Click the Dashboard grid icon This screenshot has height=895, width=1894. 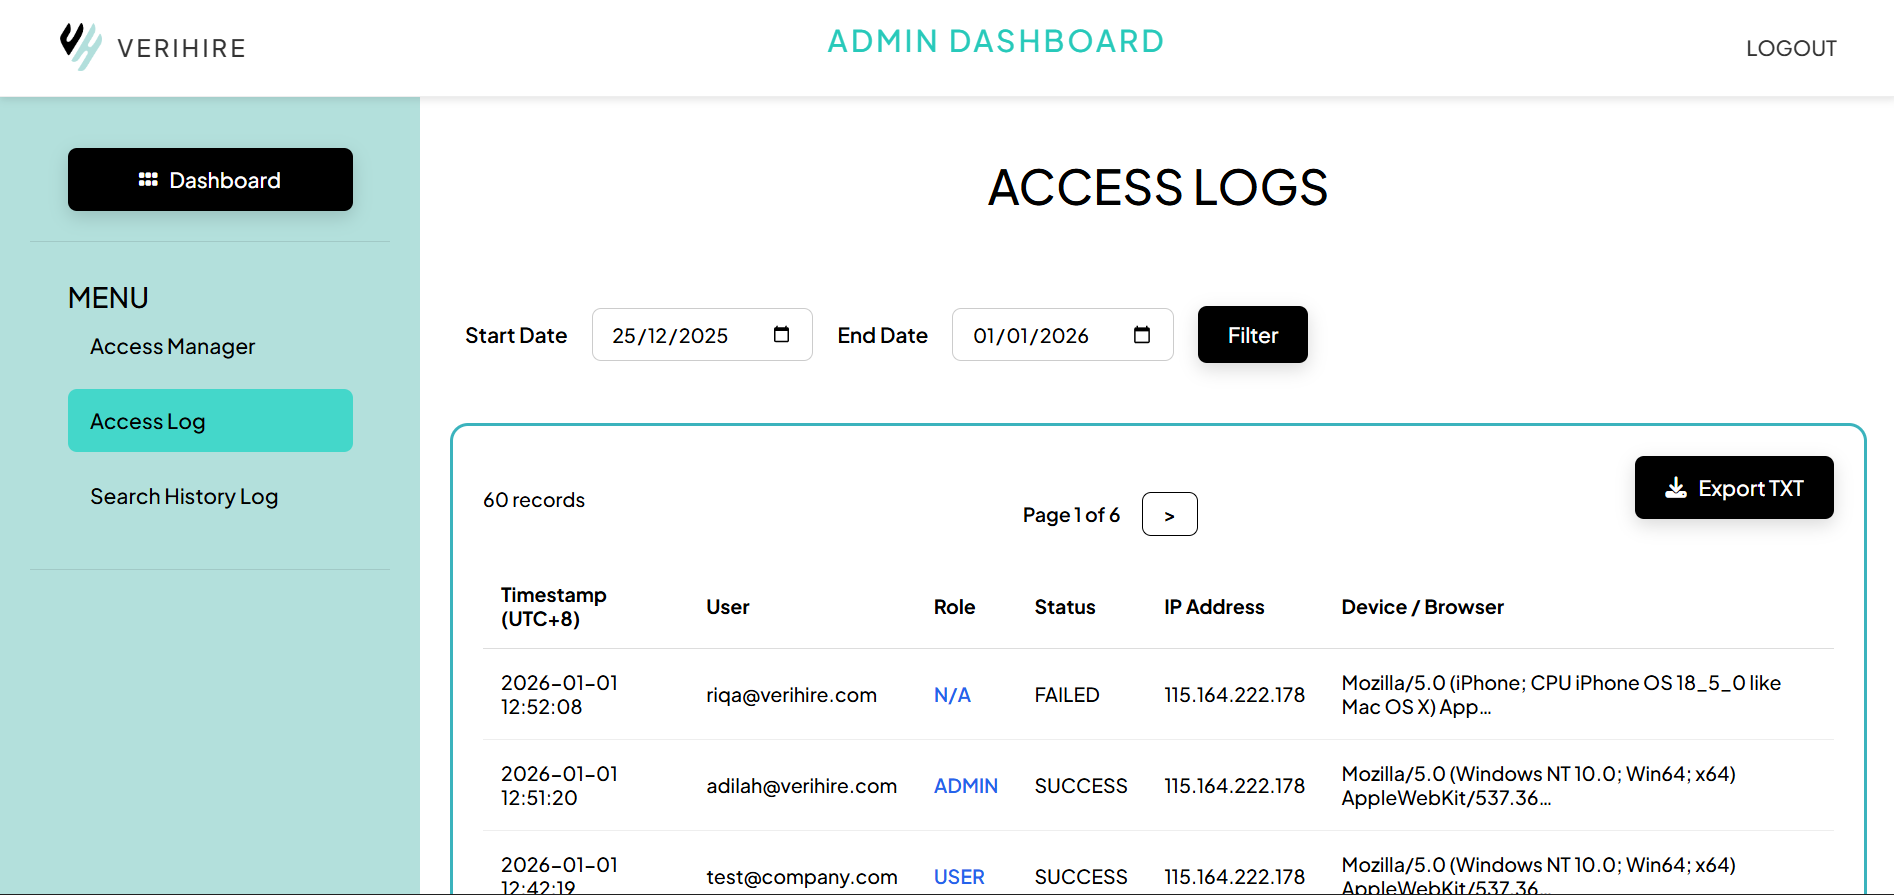pos(148,180)
